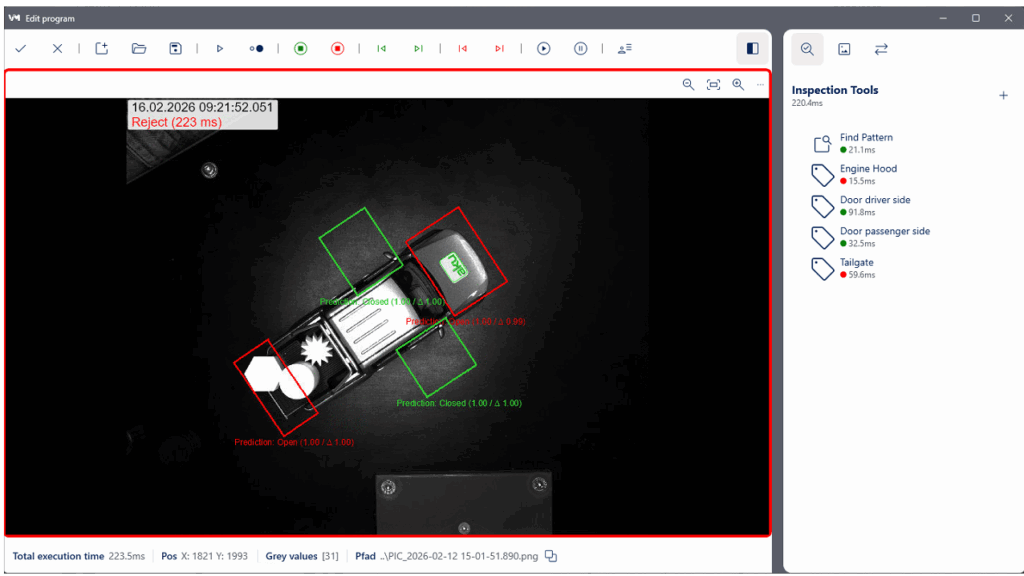
Task: Save the current program
Action: click(x=176, y=48)
